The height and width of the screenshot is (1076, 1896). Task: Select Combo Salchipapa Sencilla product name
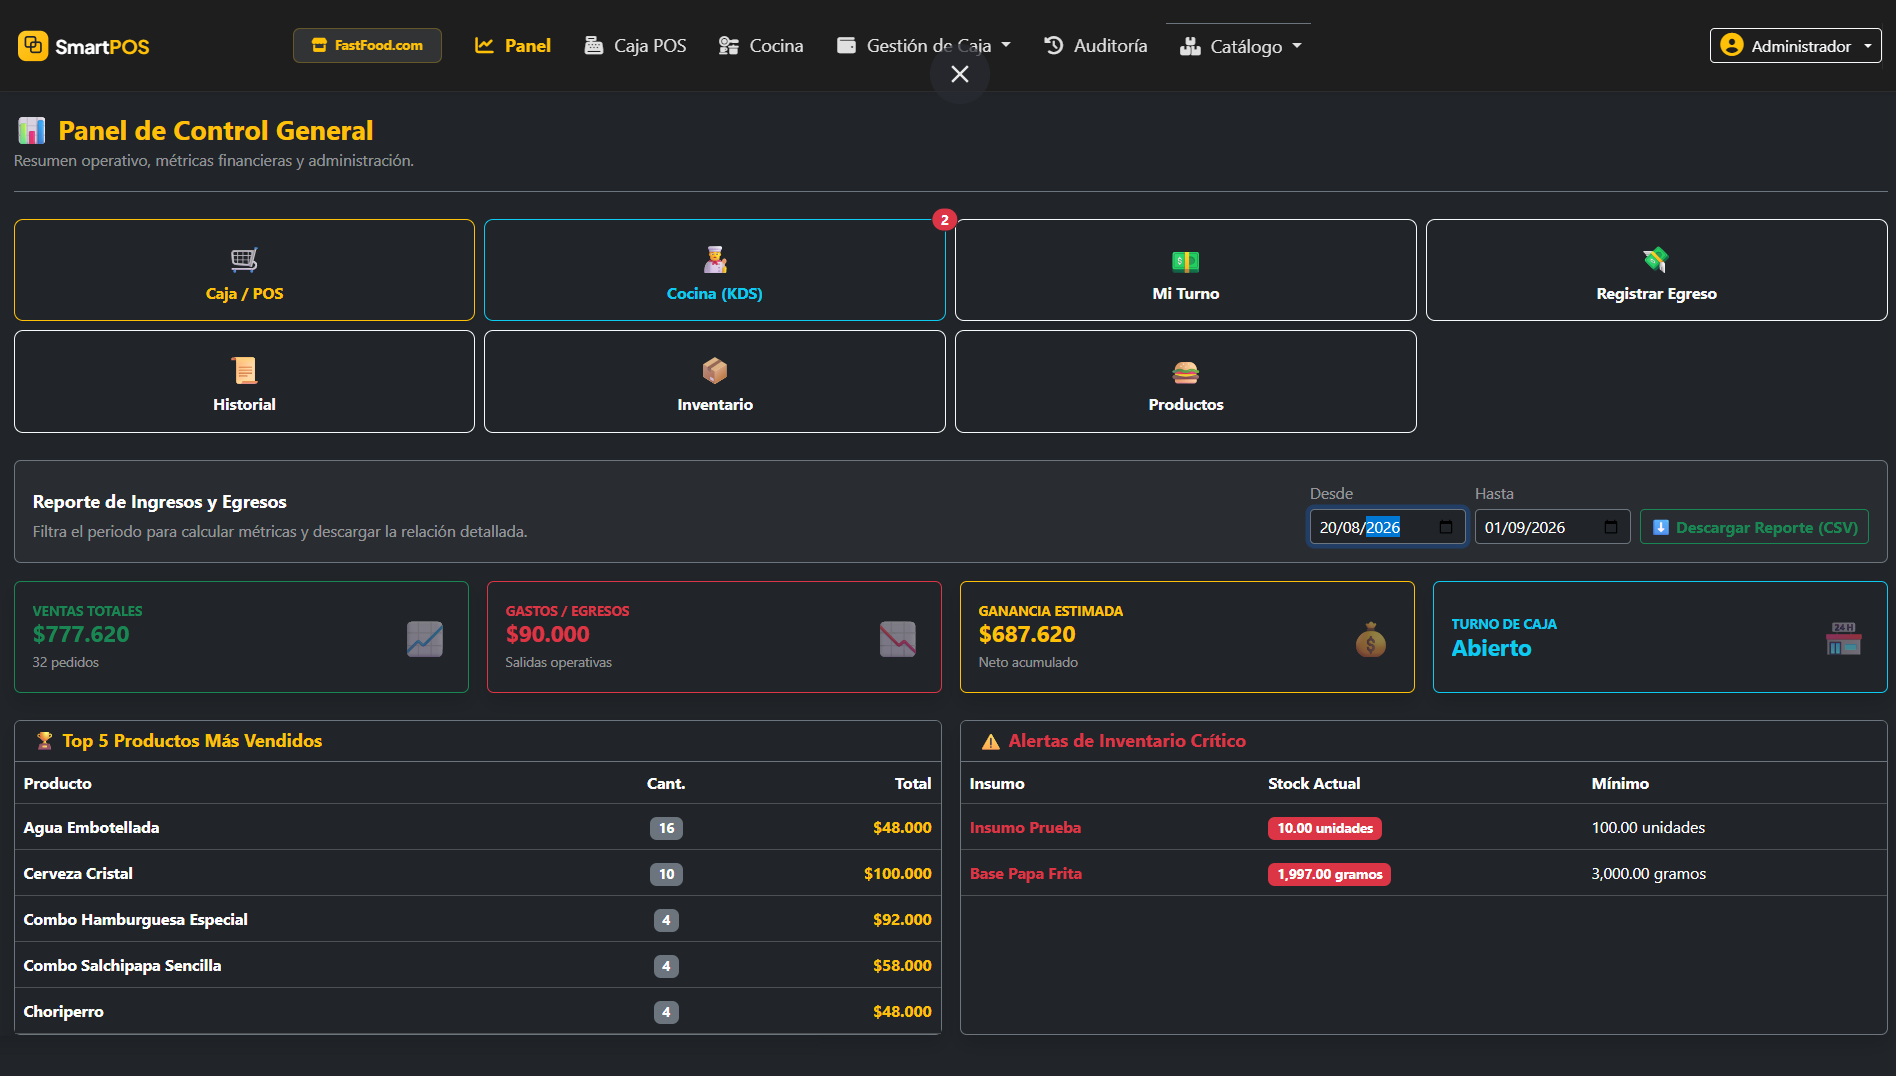(122, 965)
